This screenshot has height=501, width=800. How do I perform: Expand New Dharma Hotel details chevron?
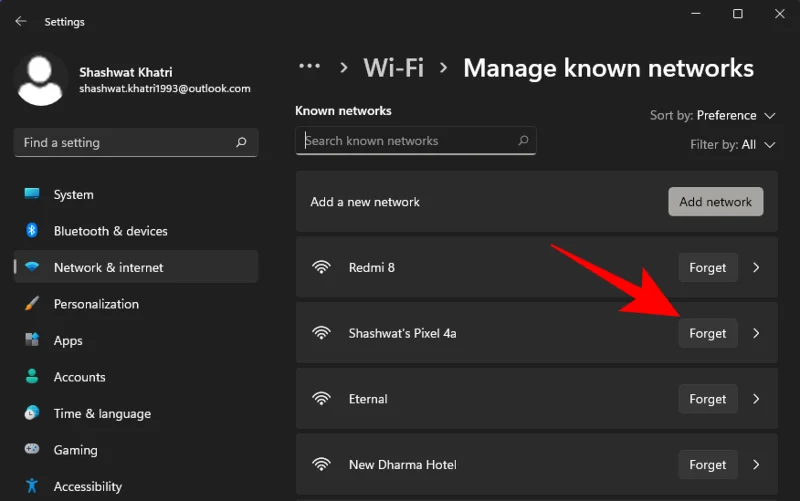point(756,465)
